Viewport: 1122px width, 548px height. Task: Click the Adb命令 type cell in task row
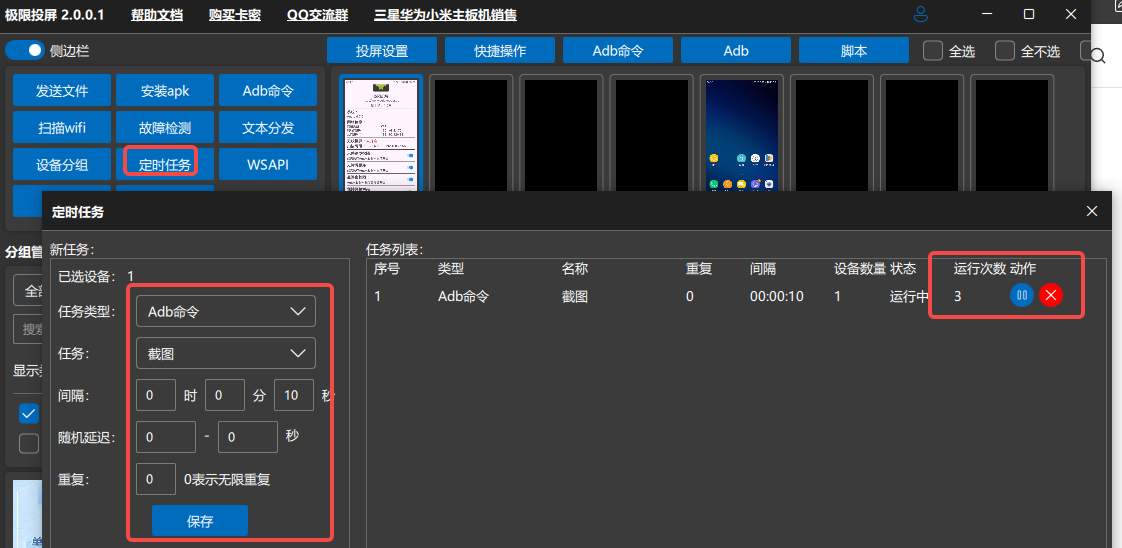point(463,295)
